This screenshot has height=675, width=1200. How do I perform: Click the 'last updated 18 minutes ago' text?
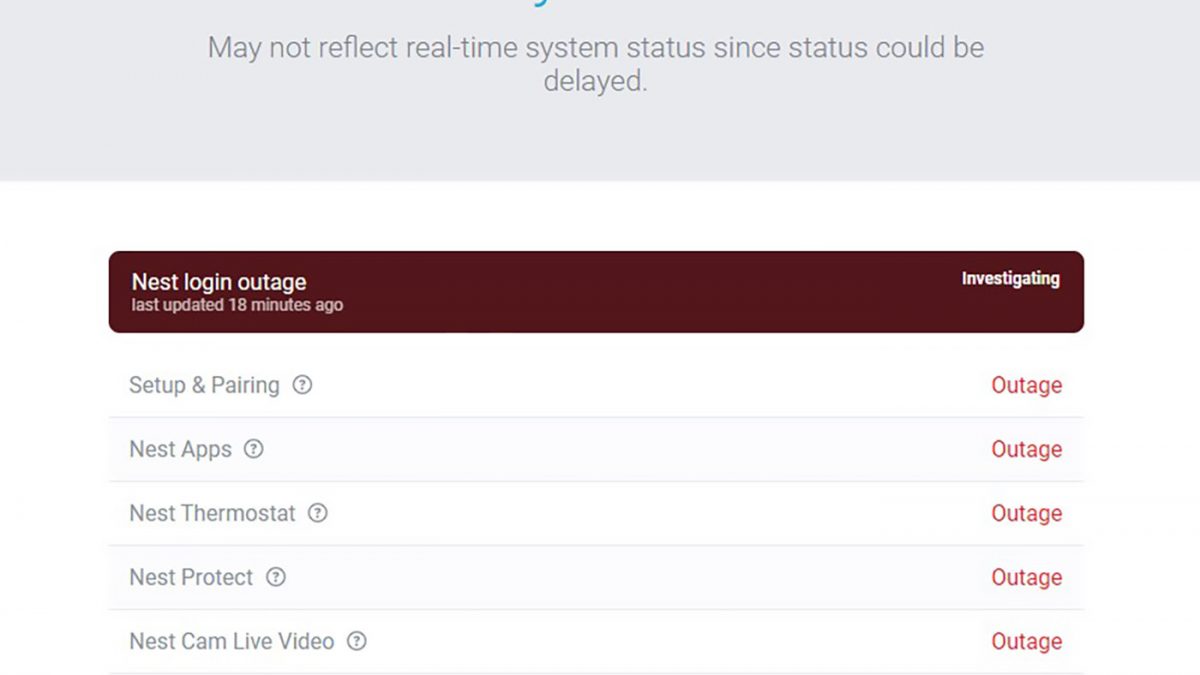point(237,305)
